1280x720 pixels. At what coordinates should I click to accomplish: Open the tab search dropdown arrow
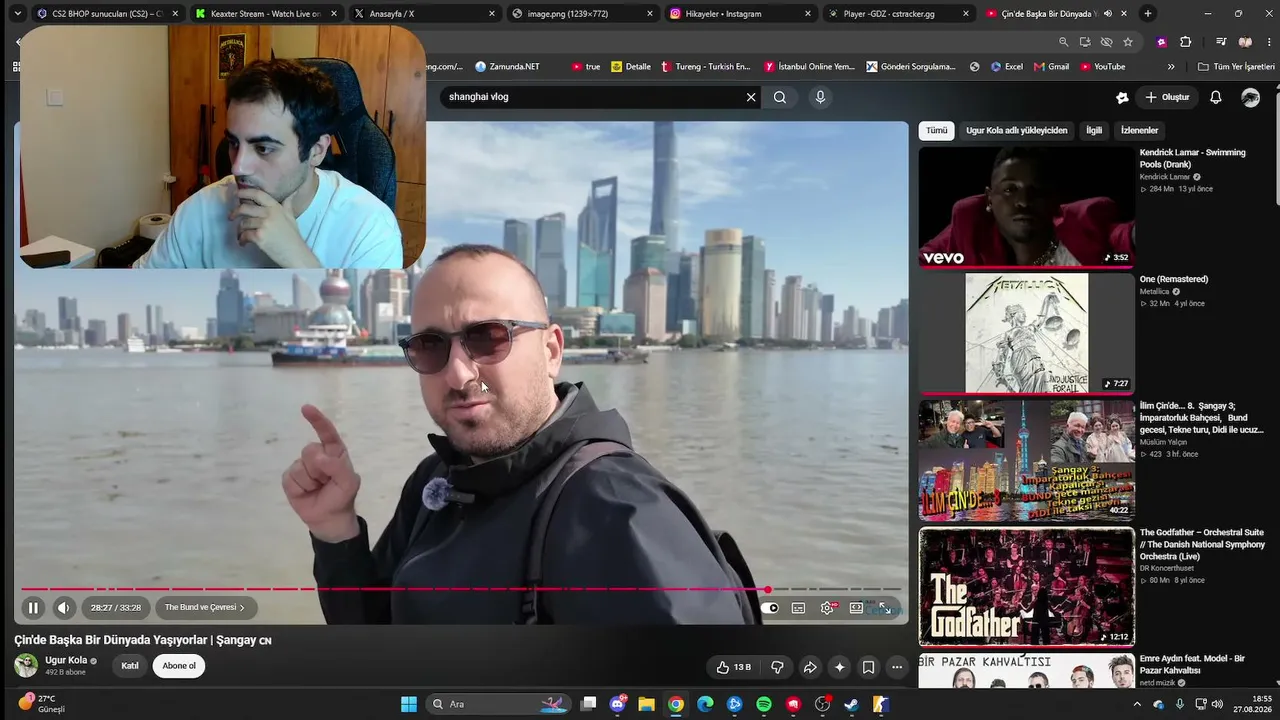click(x=17, y=14)
